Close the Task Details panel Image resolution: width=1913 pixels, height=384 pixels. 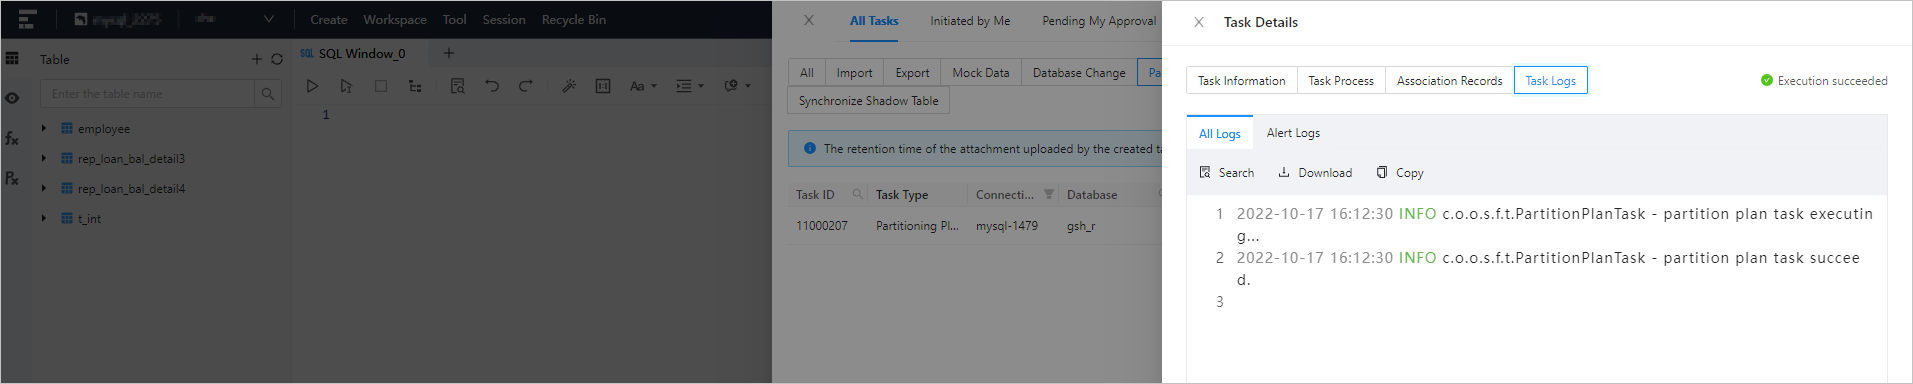pyautogui.click(x=1198, y=22)
